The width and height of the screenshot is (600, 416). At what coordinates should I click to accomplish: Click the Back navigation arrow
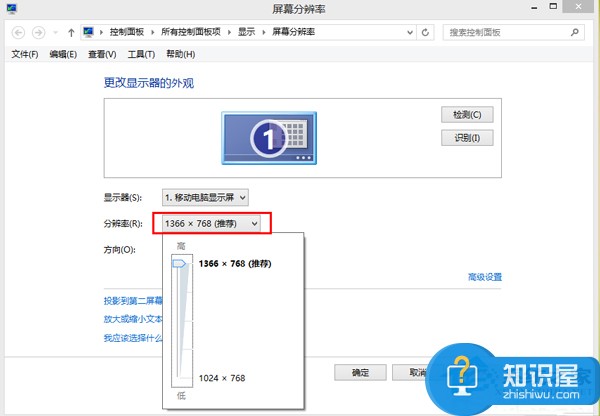[18, 33]
